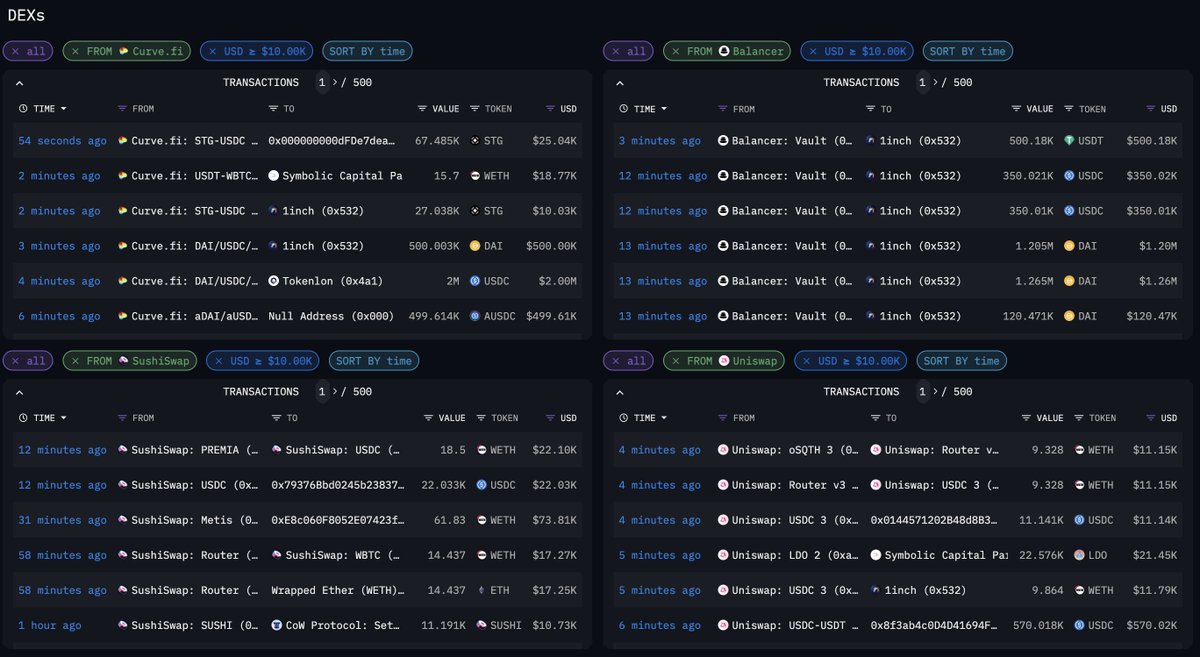Remove the FROM Uniswap filter chip

coord(676,361)
